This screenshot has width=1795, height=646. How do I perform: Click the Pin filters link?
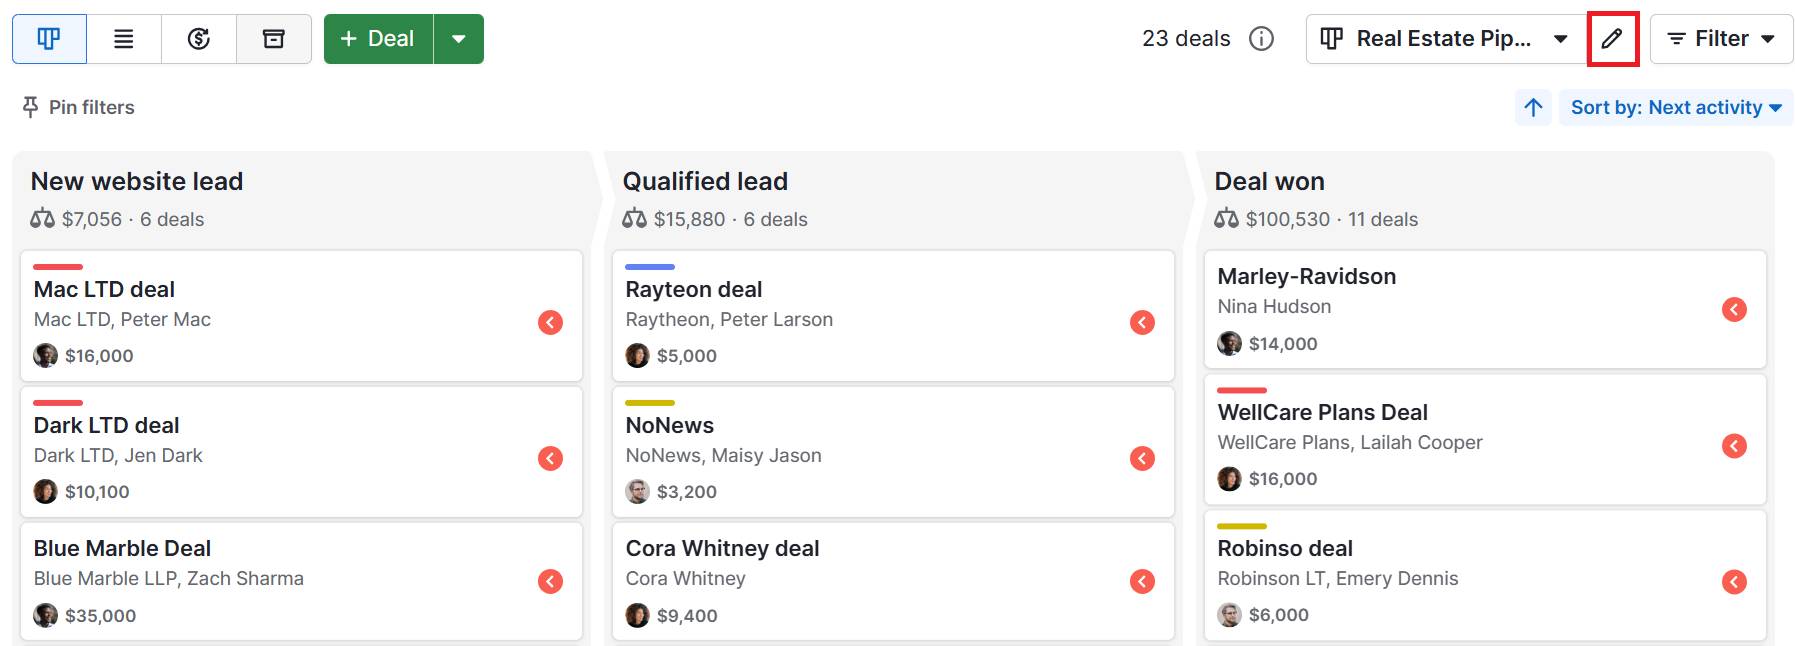coord(92,106)
